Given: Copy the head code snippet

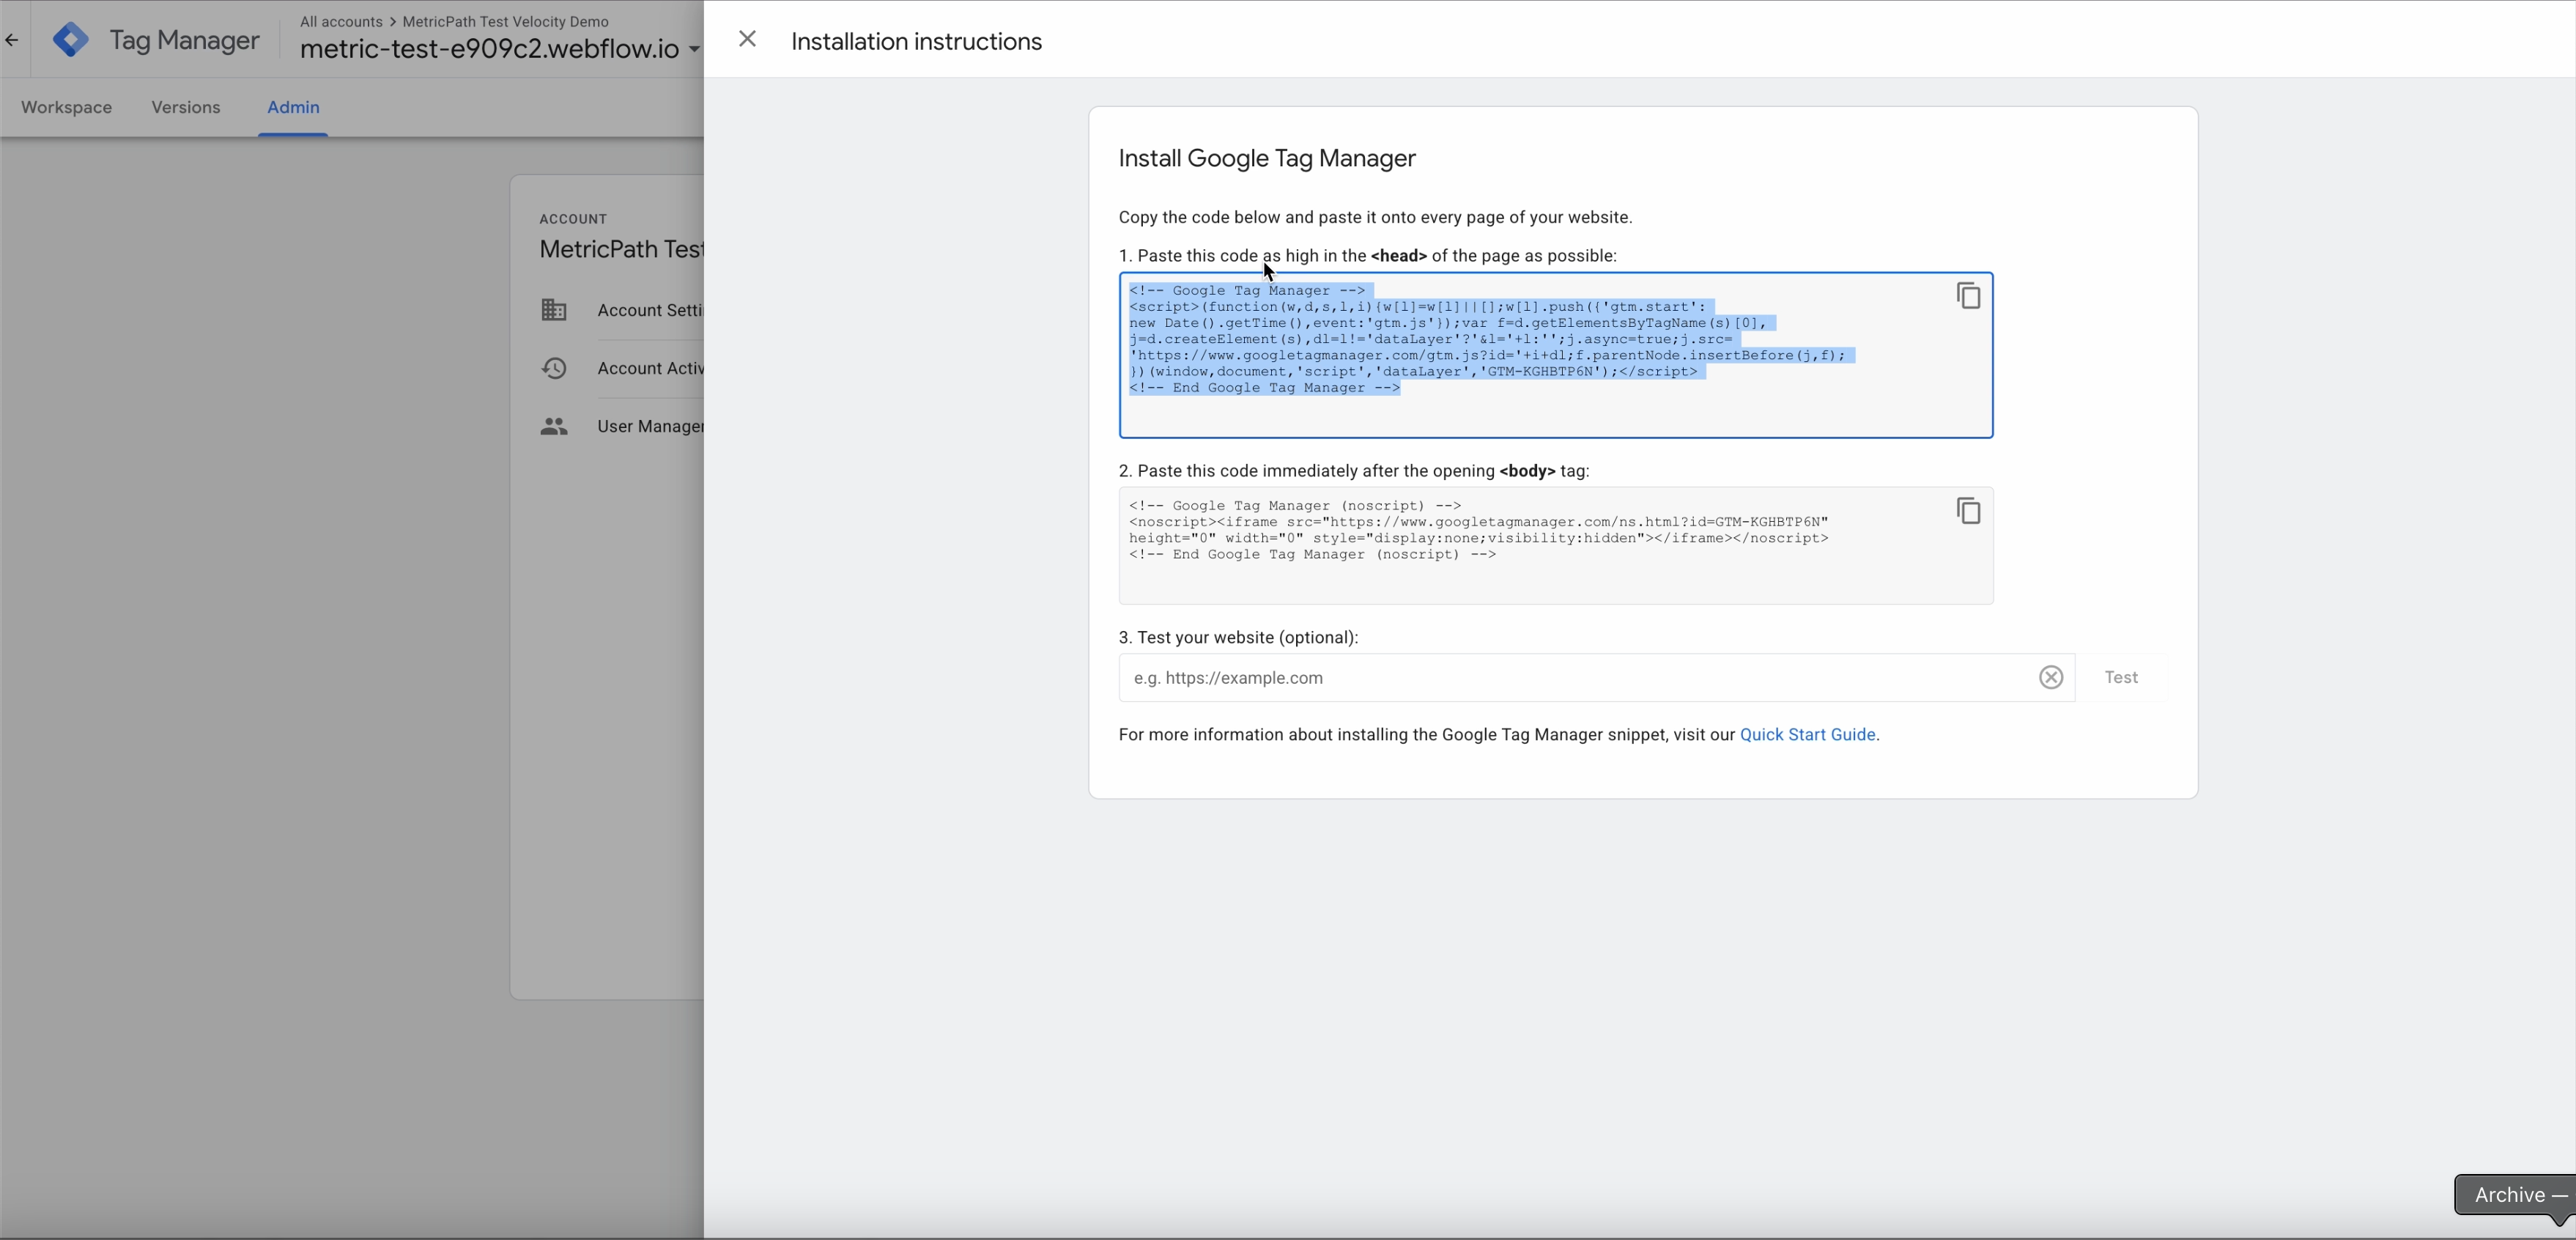Looking at the screenshot, I should tap(1968, 296).
